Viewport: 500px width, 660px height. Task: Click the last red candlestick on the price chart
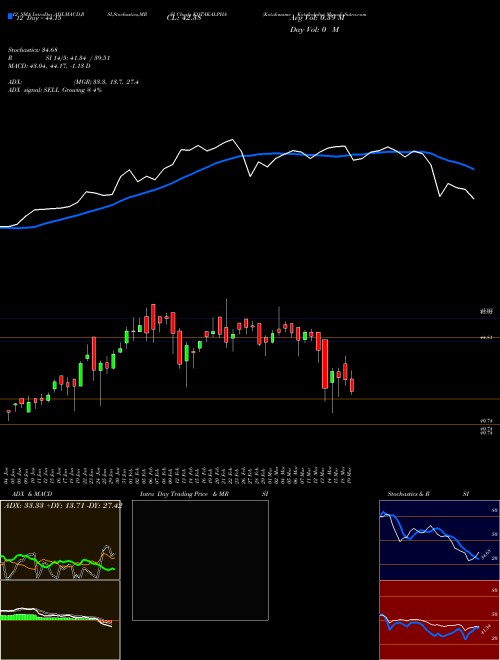352,386
